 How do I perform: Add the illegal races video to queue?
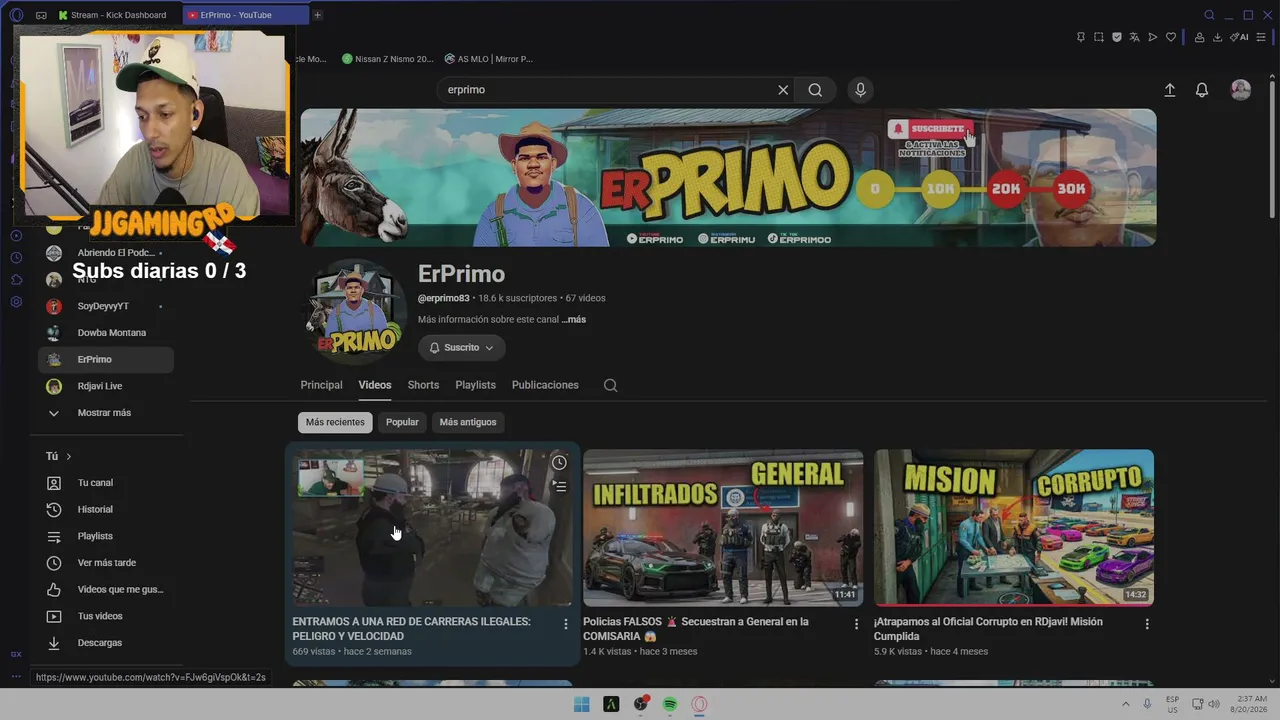tap(559, 487)
